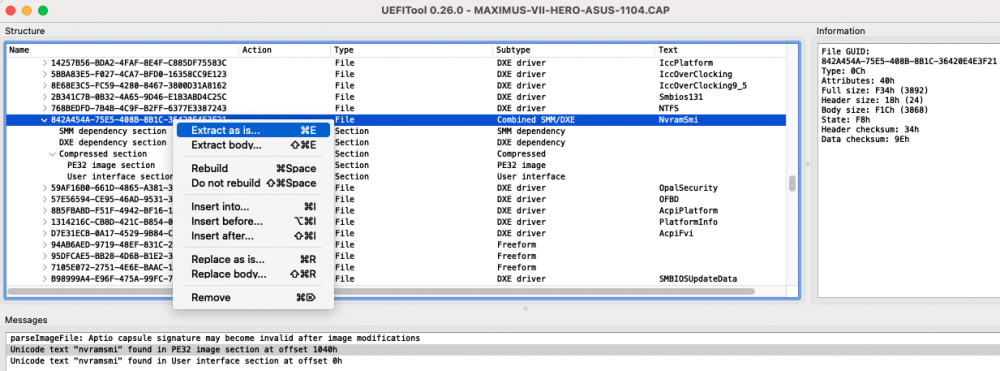The height and width of the screenshot is (371, 1000).
Task: Zoom the UEFITool window with green button
Action: click(43, 11)
